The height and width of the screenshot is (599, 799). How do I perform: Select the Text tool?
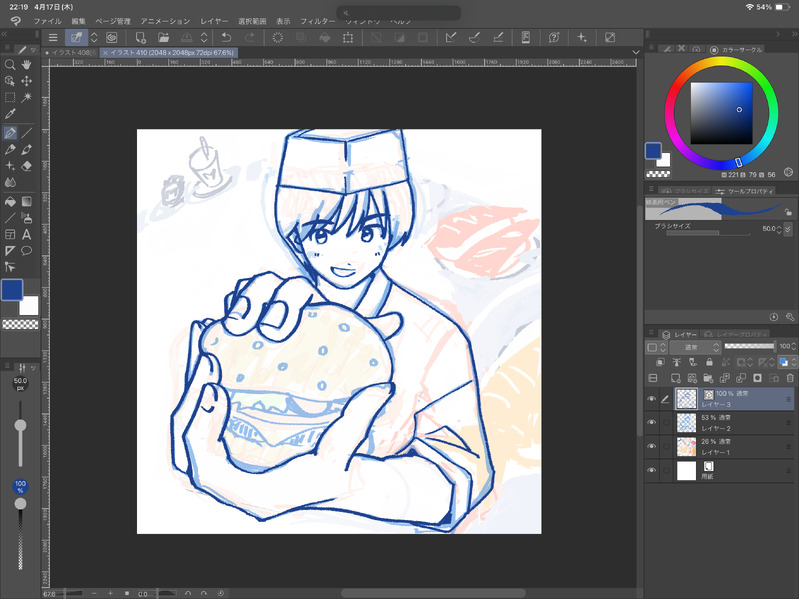pyautogui.click(x=26, y=234)
